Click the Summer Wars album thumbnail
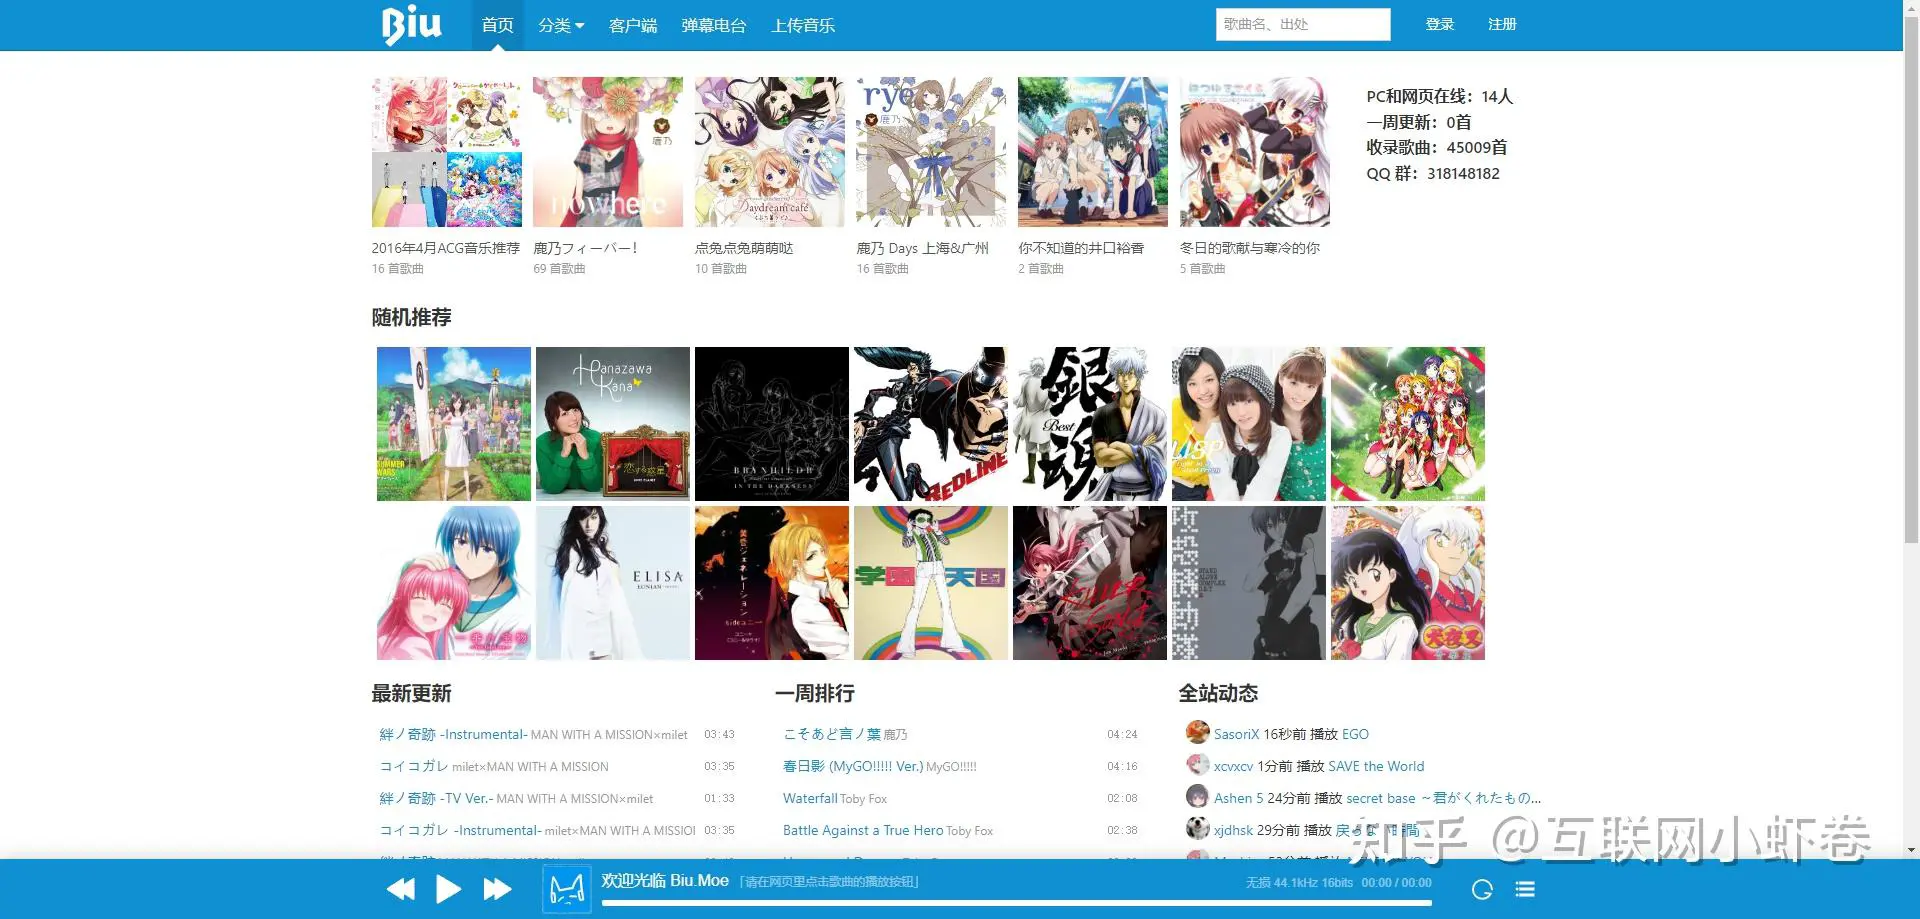The image size is (1920, 919). (x=454, y=424)
